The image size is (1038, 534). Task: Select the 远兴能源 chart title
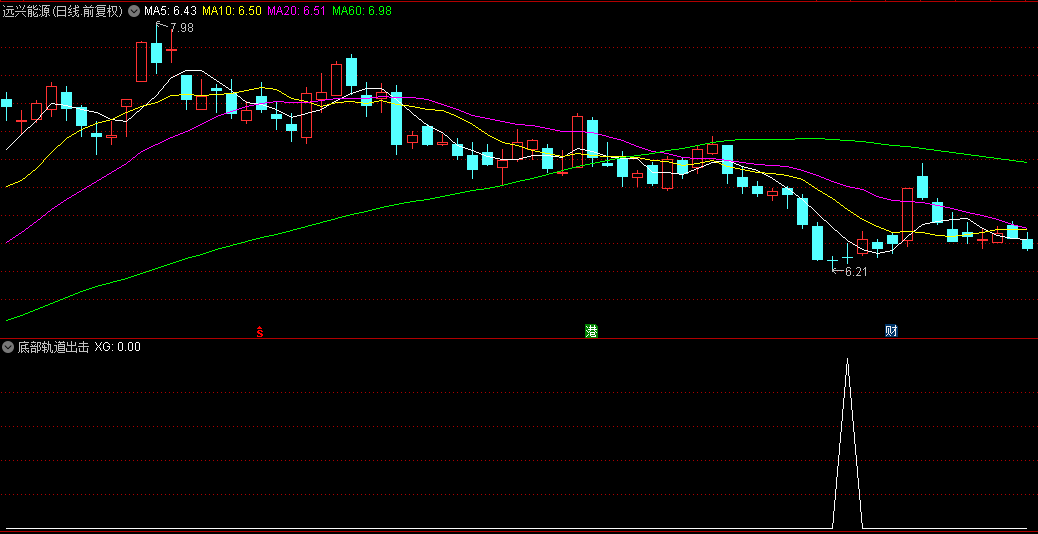coord(63,11)
